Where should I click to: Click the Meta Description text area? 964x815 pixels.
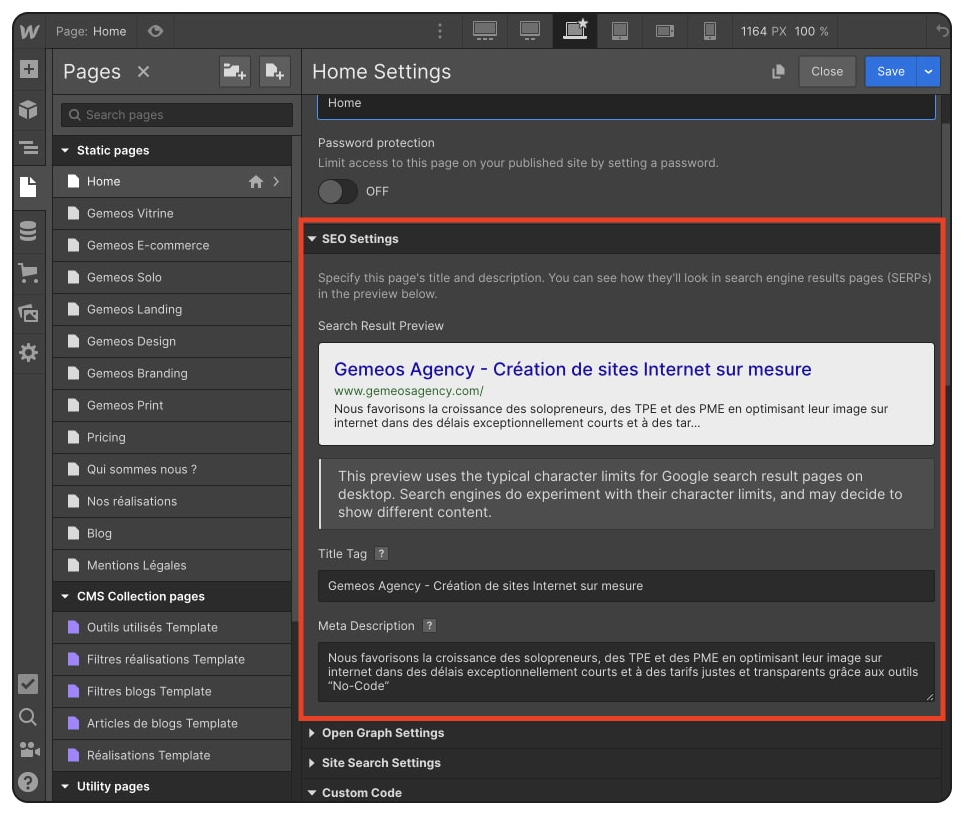coord(626,672)
